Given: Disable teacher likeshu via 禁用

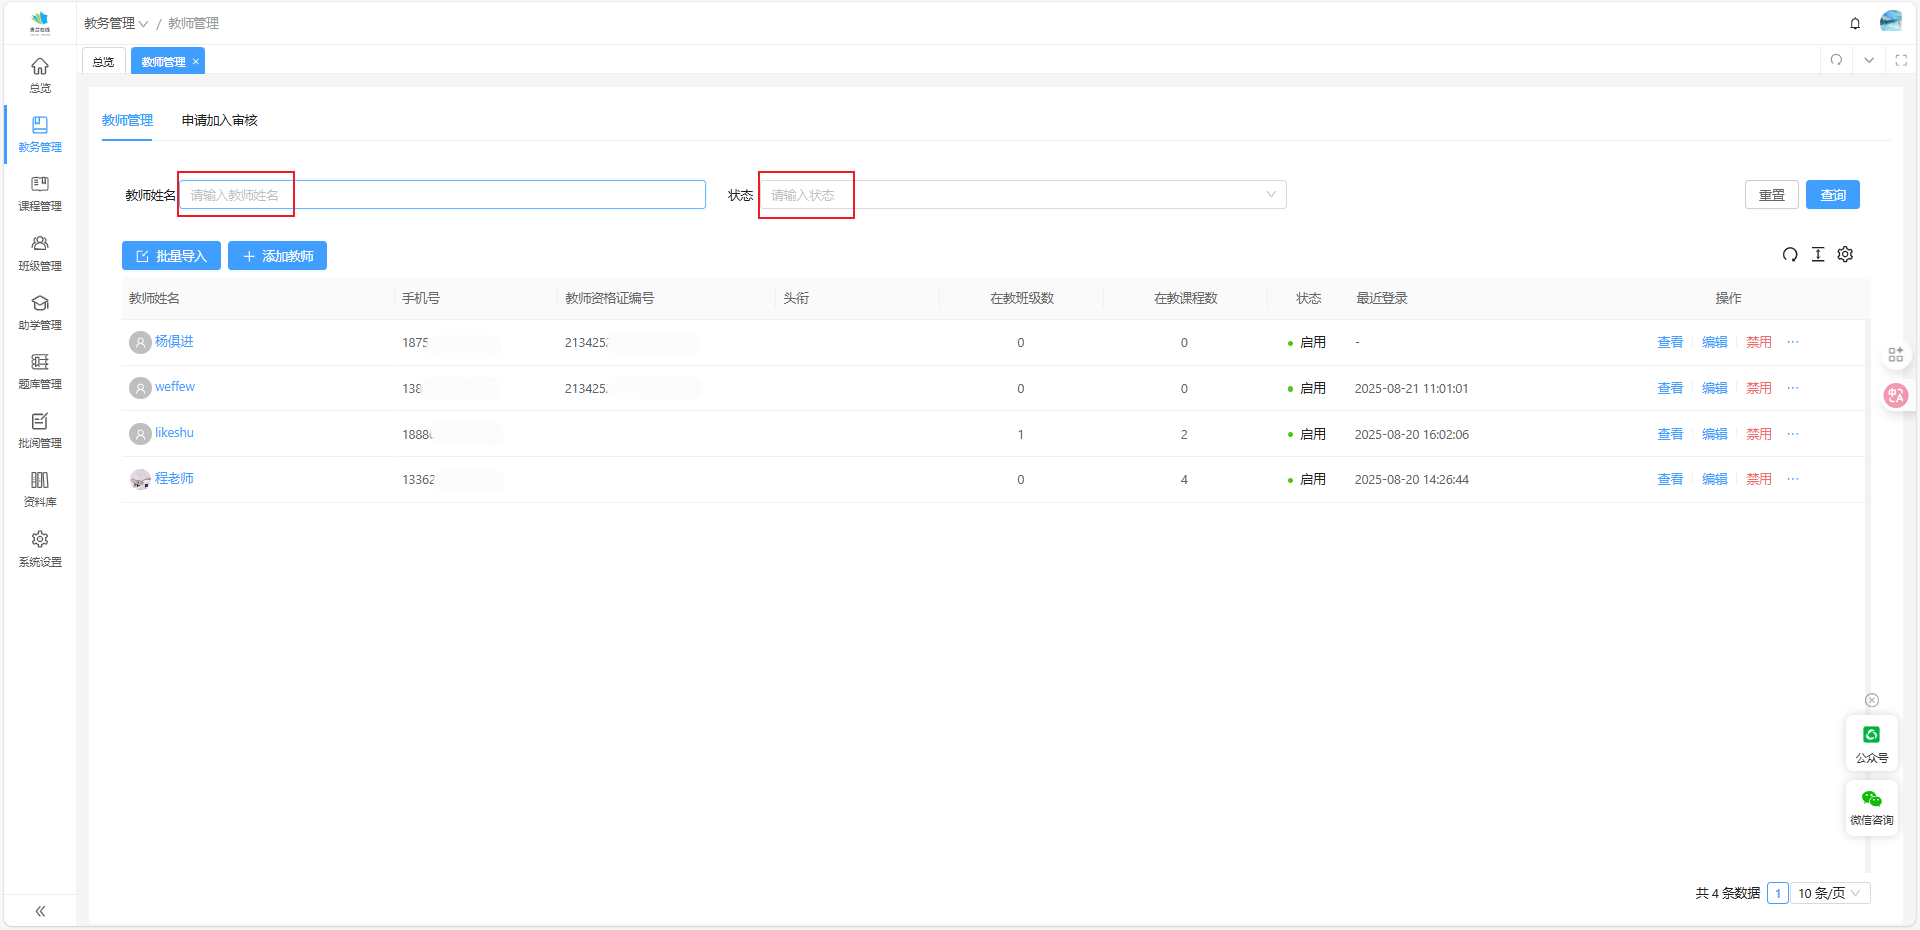Looking at the screenshot, I should click(1758, 434).
